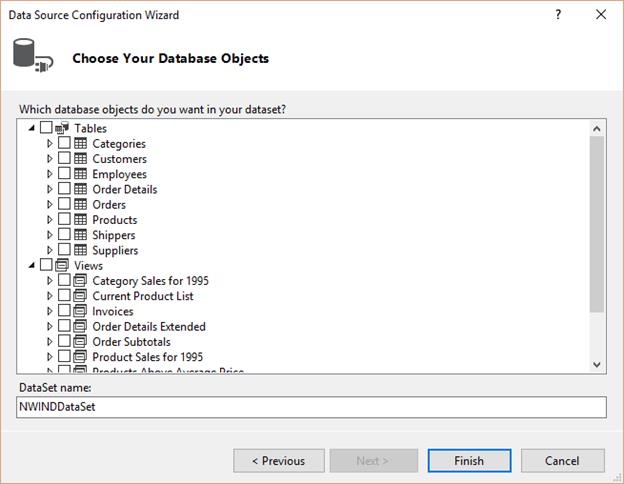624x484 pixels.
Task: Expand the Shippers table node
Action: point(50,235)
